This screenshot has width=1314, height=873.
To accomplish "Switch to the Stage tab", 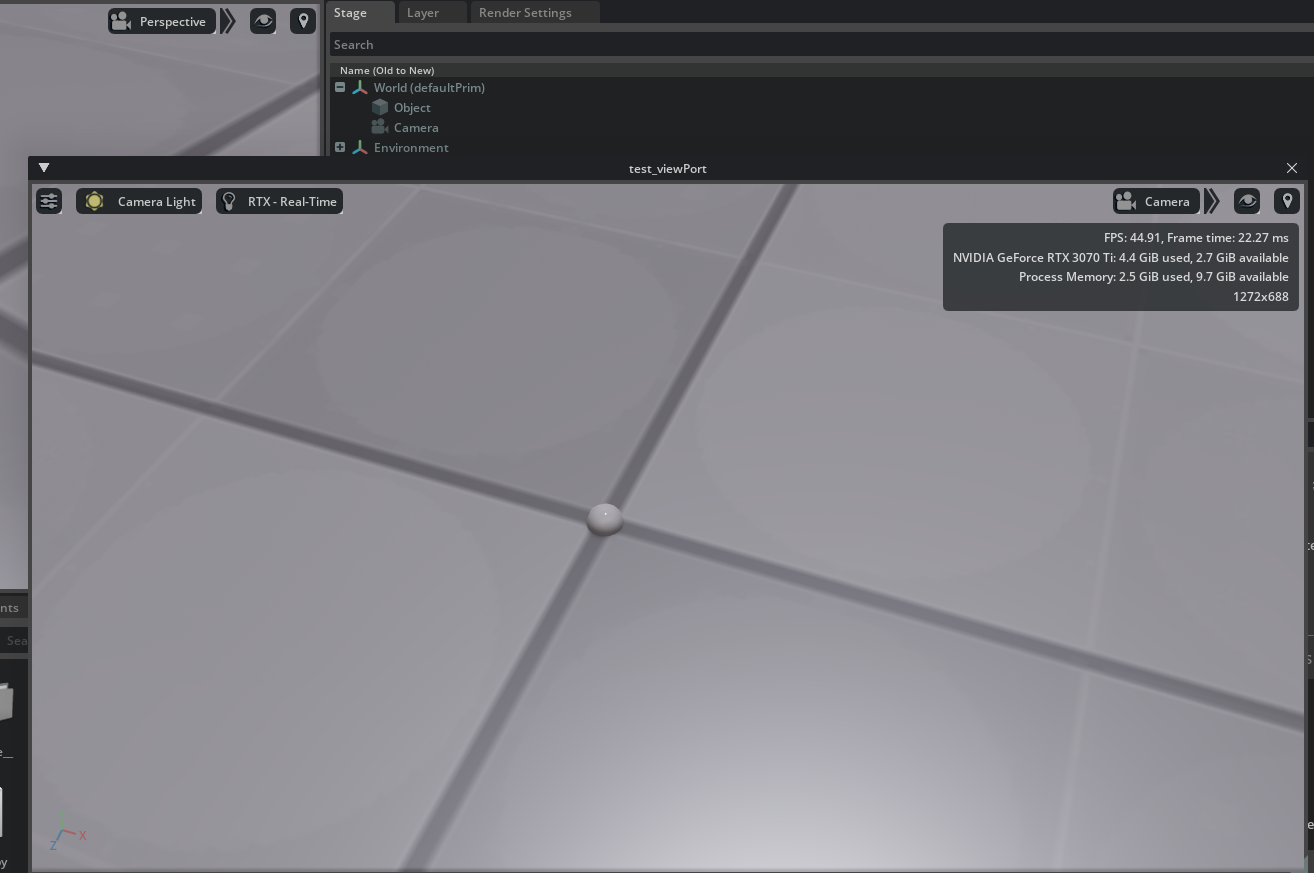I will pos(361,12).
